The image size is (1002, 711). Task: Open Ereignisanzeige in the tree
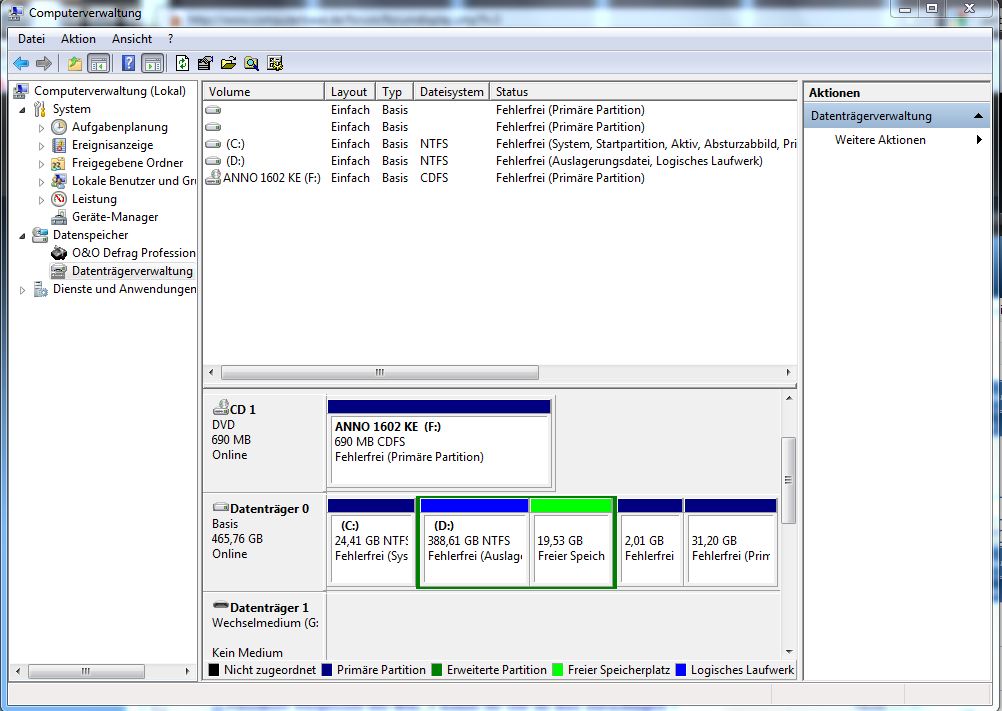click(x=112, y=144)
